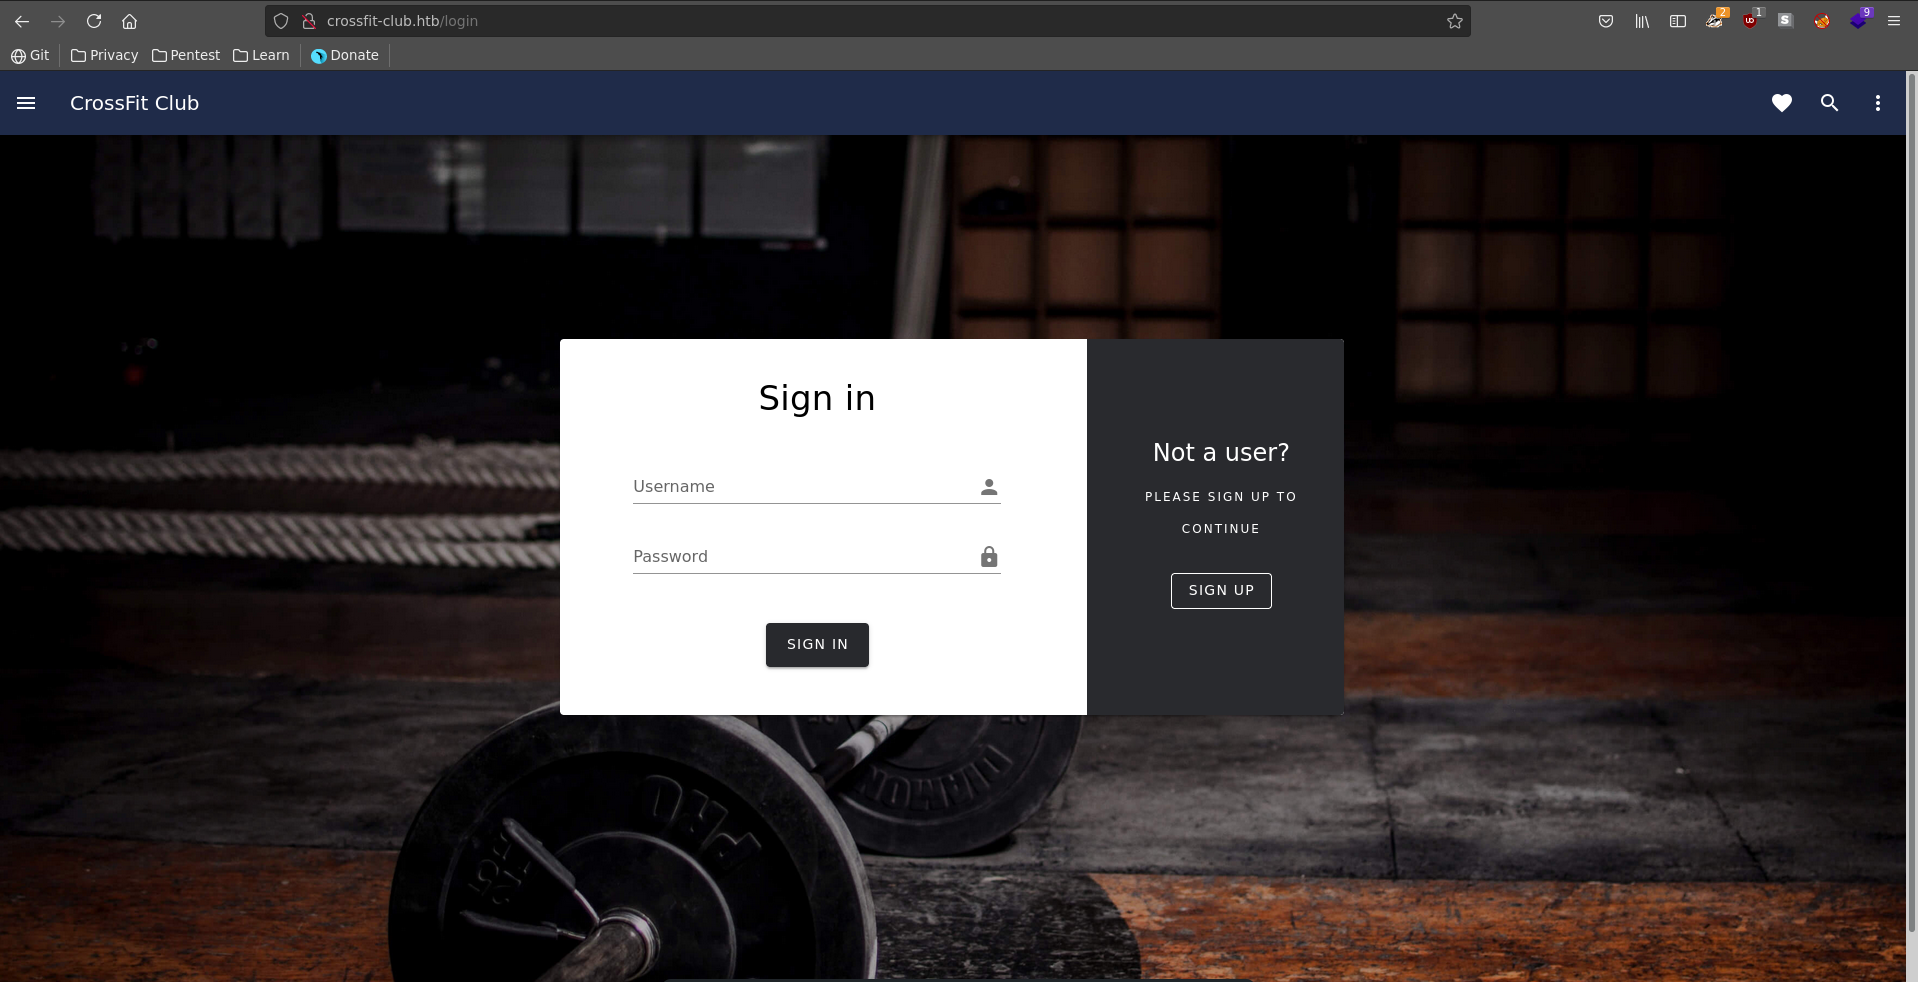Click the page vertical scrollbar

pyautogui.click(x=1911, y=500)
